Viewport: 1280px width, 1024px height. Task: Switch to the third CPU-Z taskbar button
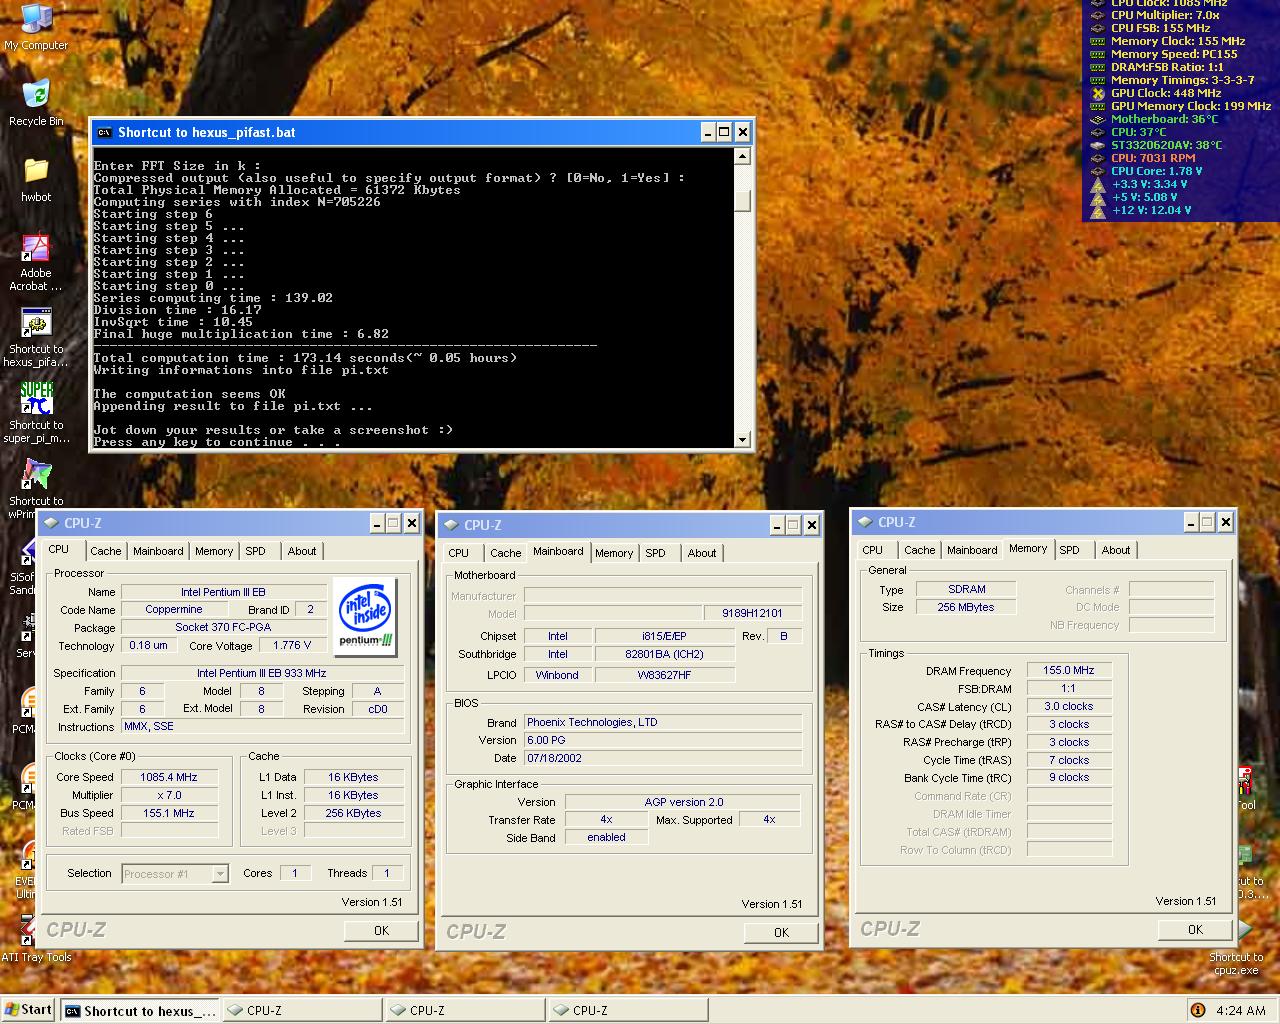tap(628, 1011)
